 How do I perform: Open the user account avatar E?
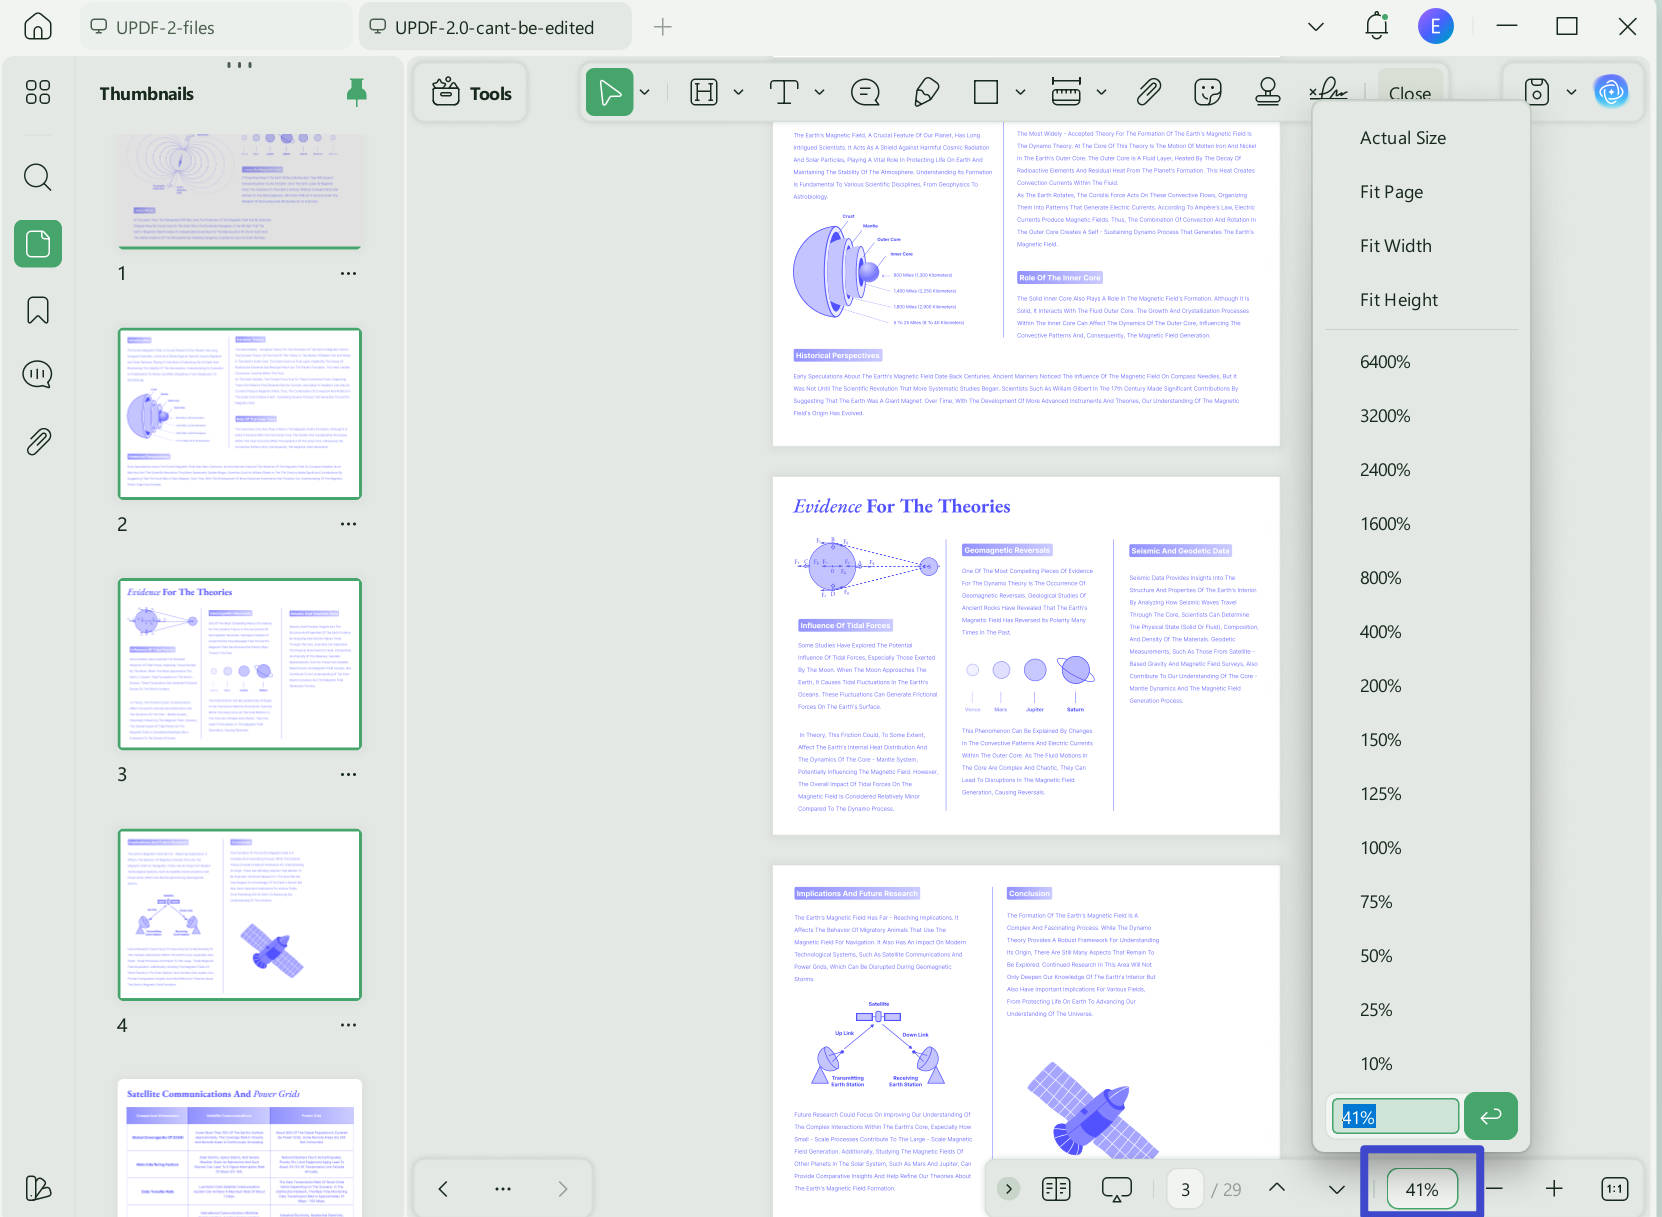1436,27
